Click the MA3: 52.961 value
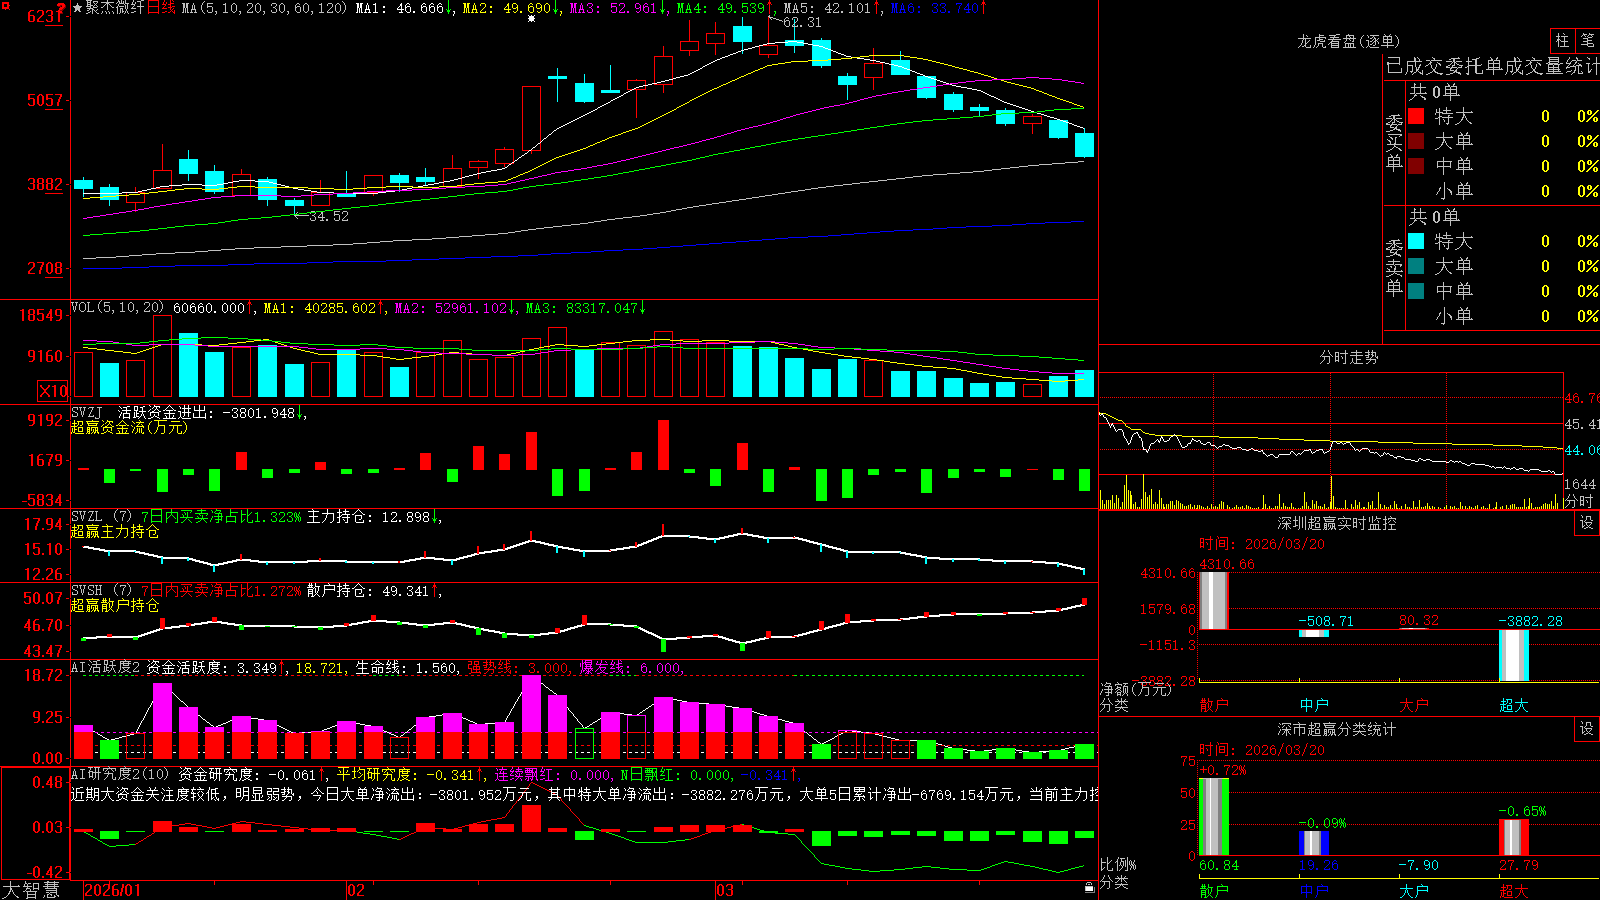 [614, 8]
